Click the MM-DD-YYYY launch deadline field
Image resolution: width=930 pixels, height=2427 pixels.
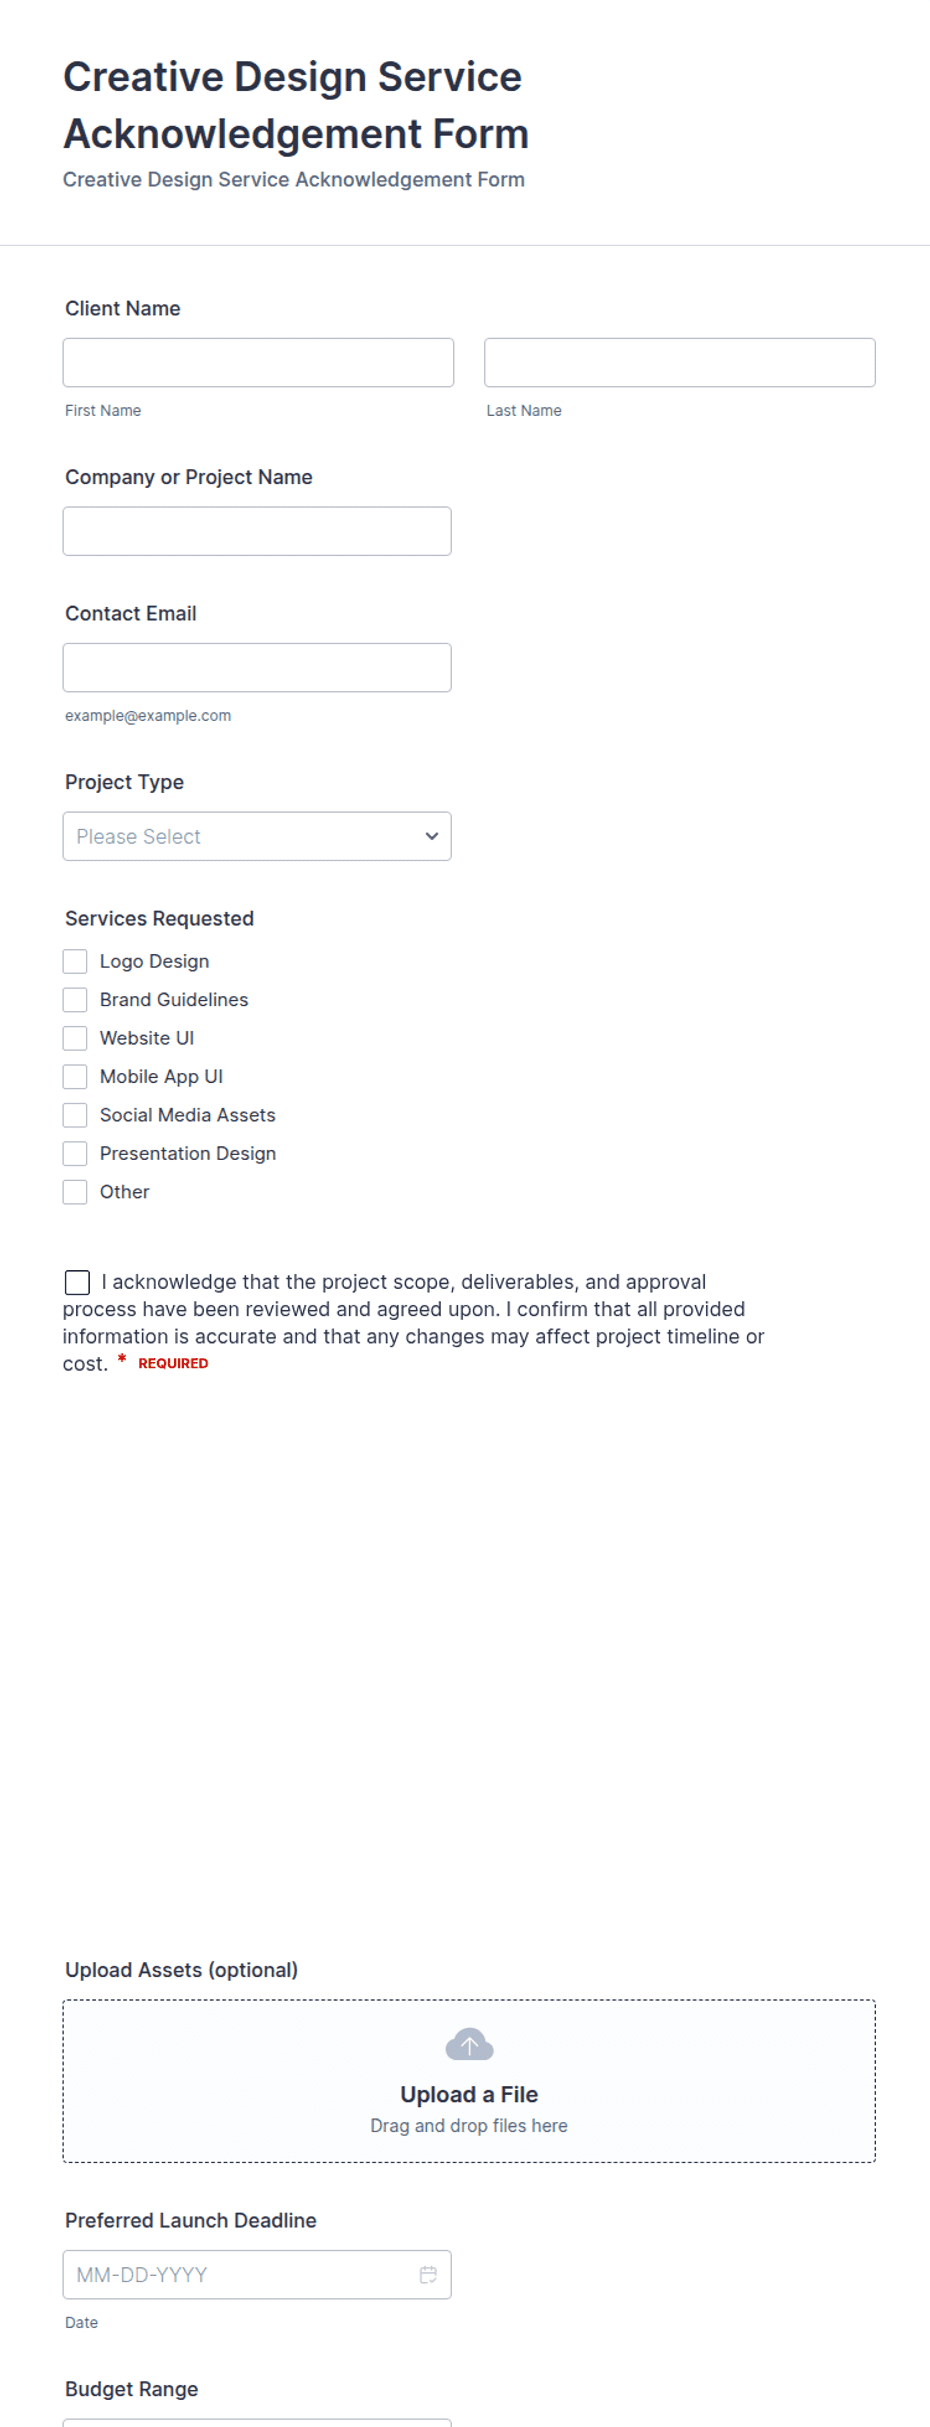(257, 2274)
